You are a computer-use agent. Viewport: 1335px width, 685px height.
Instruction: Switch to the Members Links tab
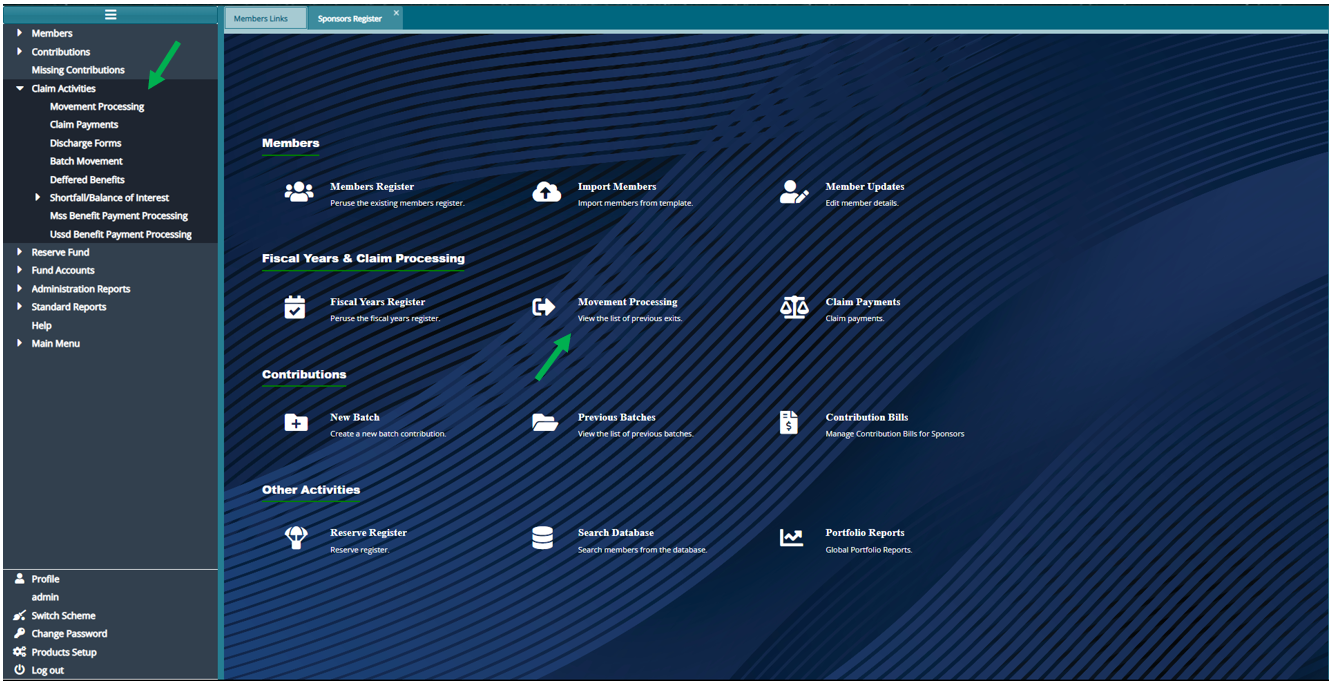(260, 19)
